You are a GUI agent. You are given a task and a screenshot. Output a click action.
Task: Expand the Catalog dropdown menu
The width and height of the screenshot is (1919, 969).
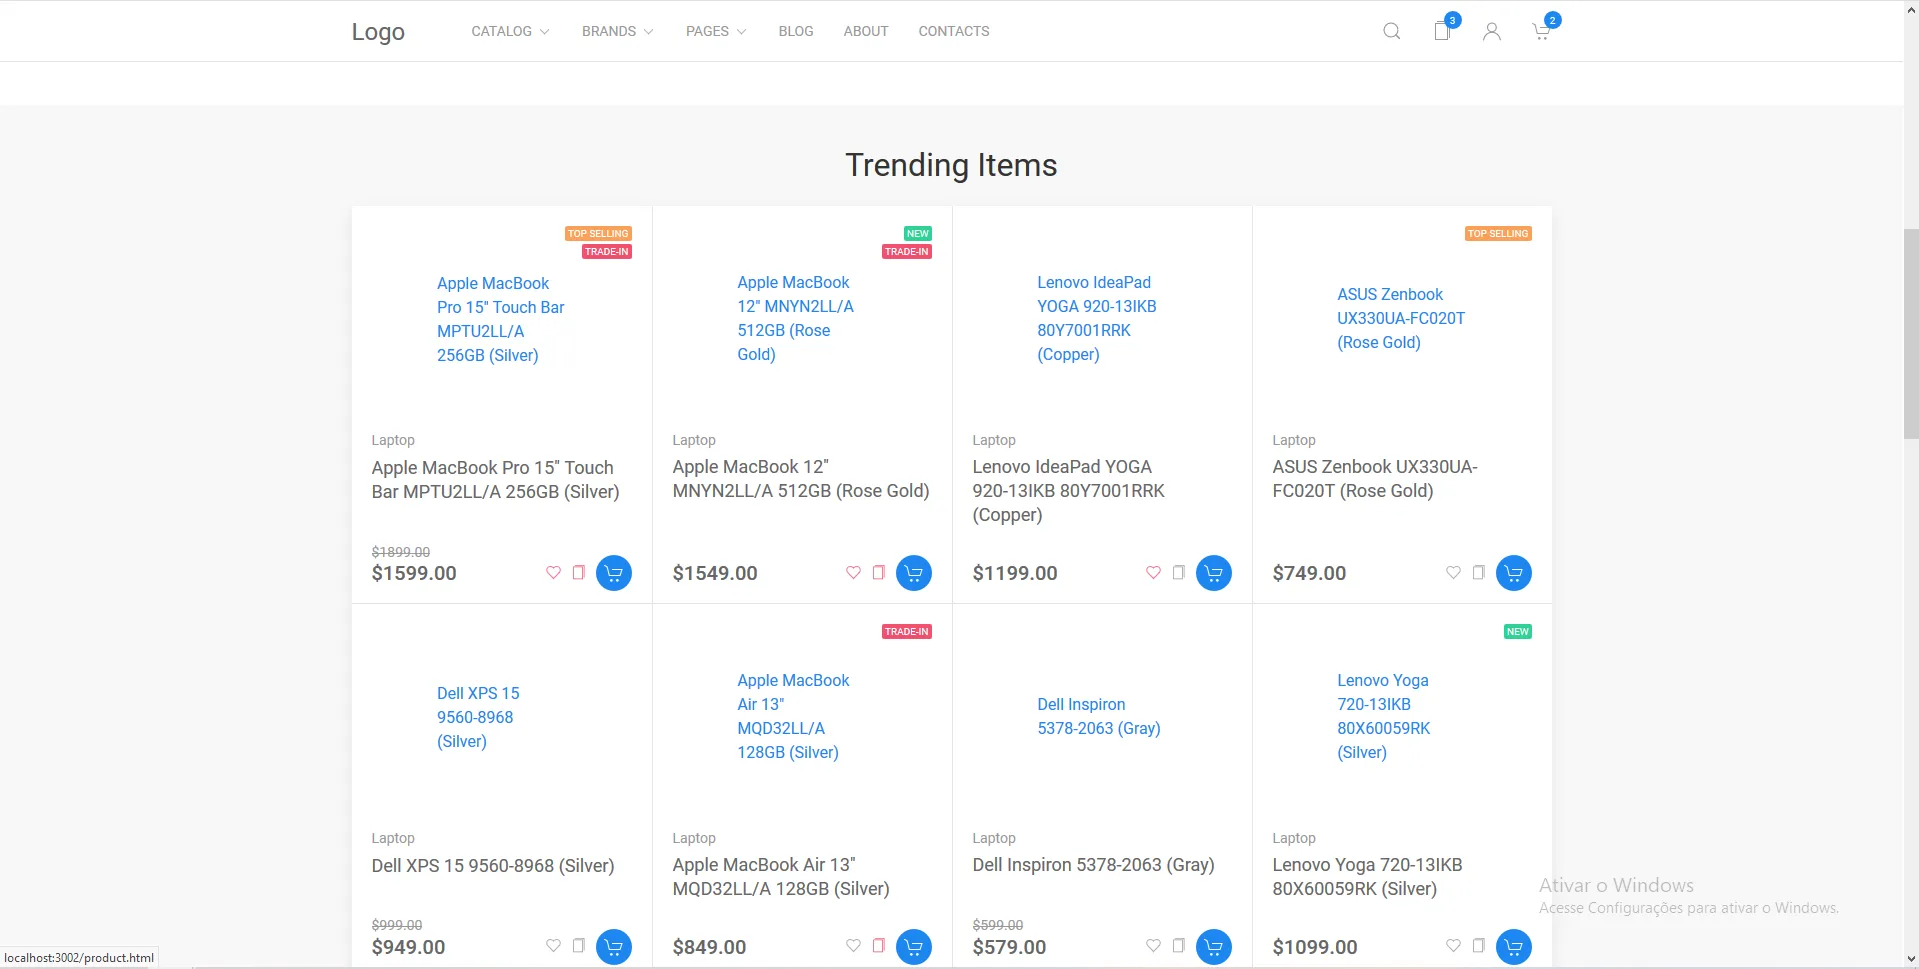coord(510,31)
